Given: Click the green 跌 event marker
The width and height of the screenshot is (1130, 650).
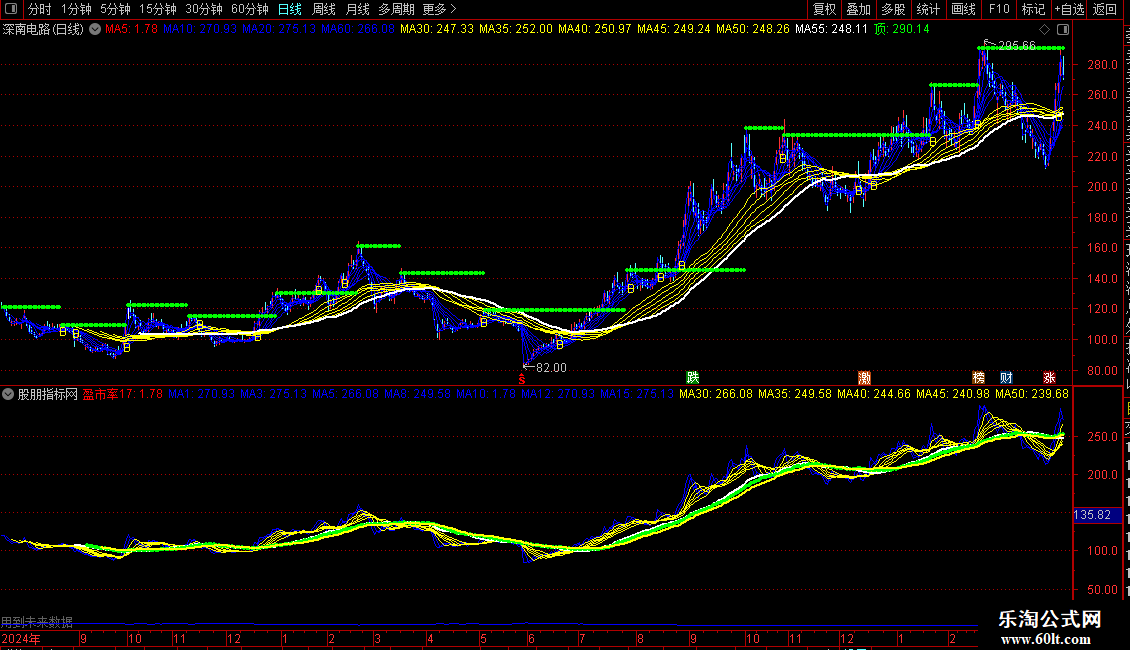Looking at the screenshot, I should point(693,378).
